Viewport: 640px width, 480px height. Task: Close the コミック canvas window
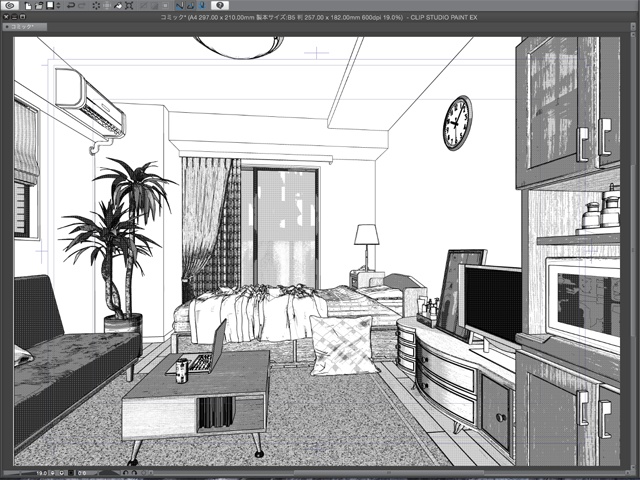click(x=6, y=17)
